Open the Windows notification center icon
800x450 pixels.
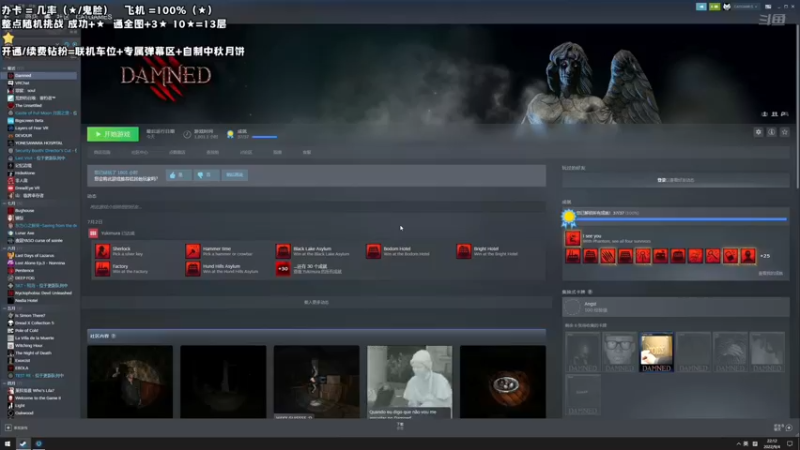(x=790, y=444)
